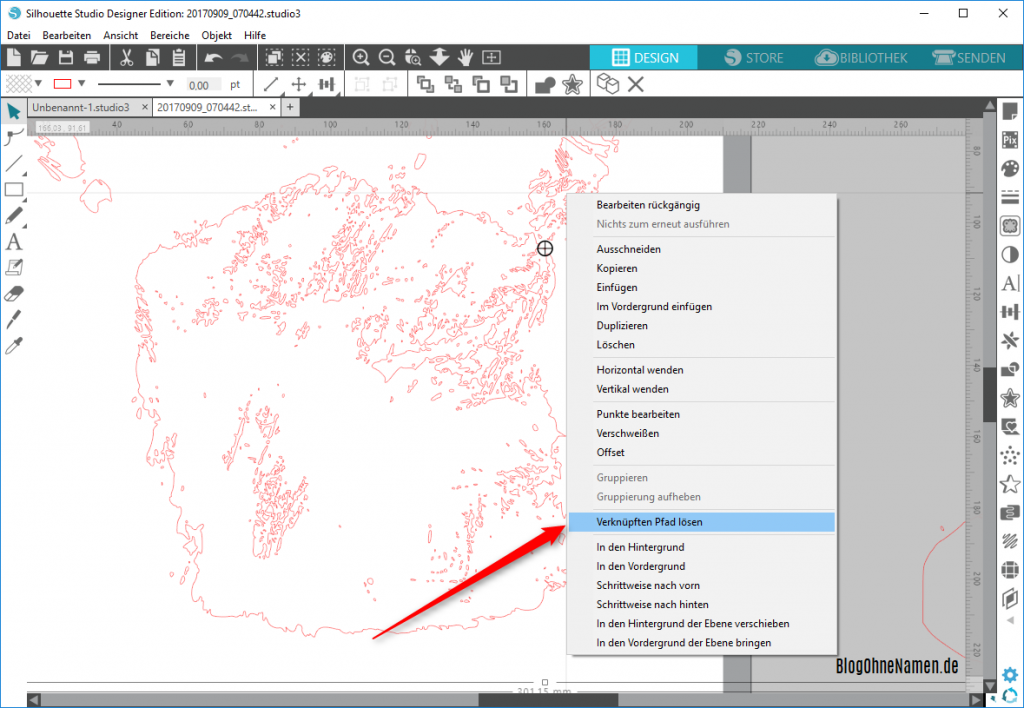1024x708 pixels.
Task: Select the Eraser tool
Action: click(14, 293)
